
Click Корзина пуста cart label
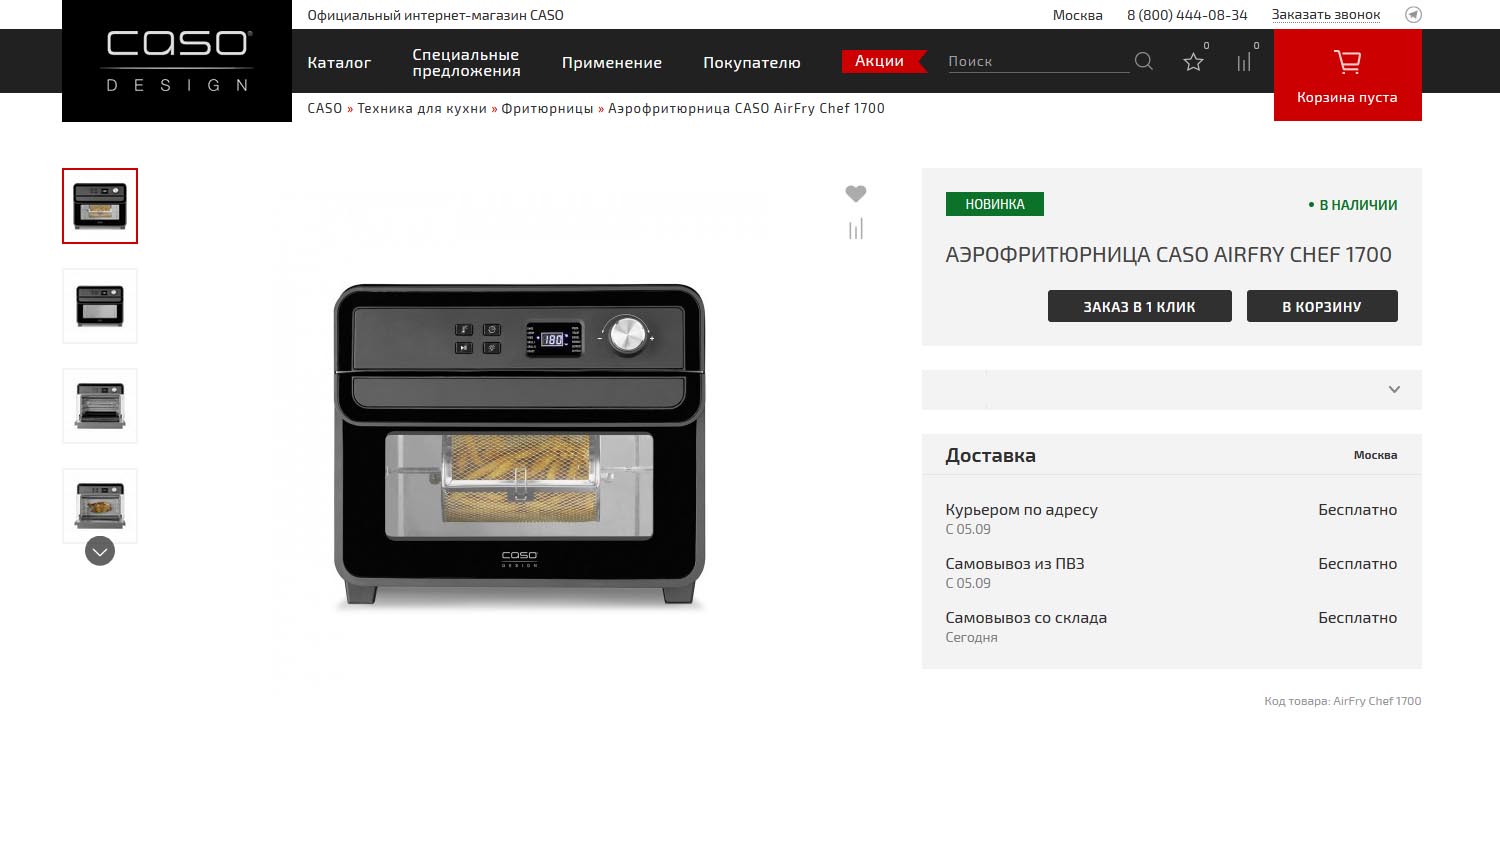(1347, 97)
